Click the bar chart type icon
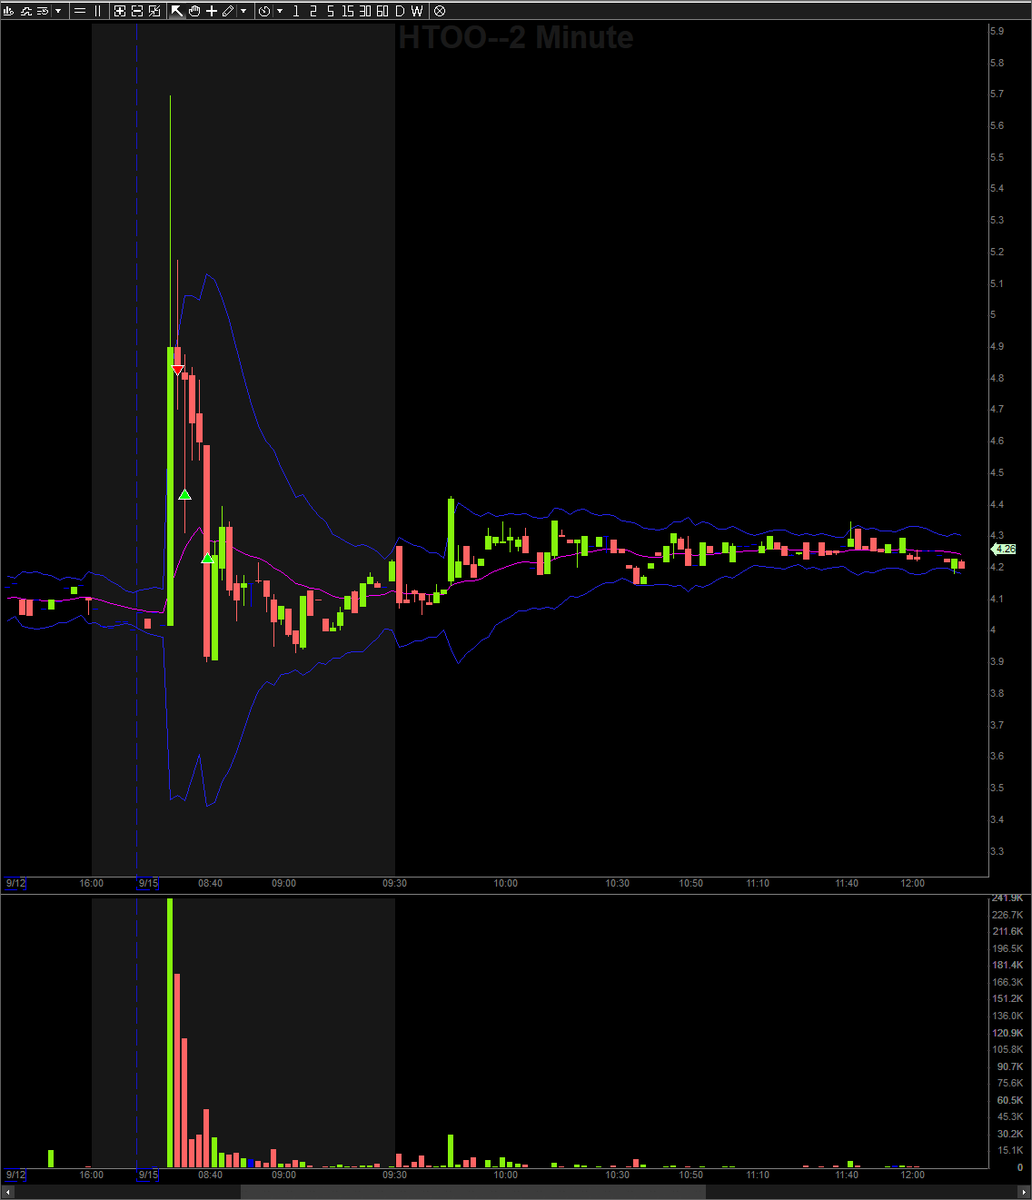1032x1200 pixels. 9,11
